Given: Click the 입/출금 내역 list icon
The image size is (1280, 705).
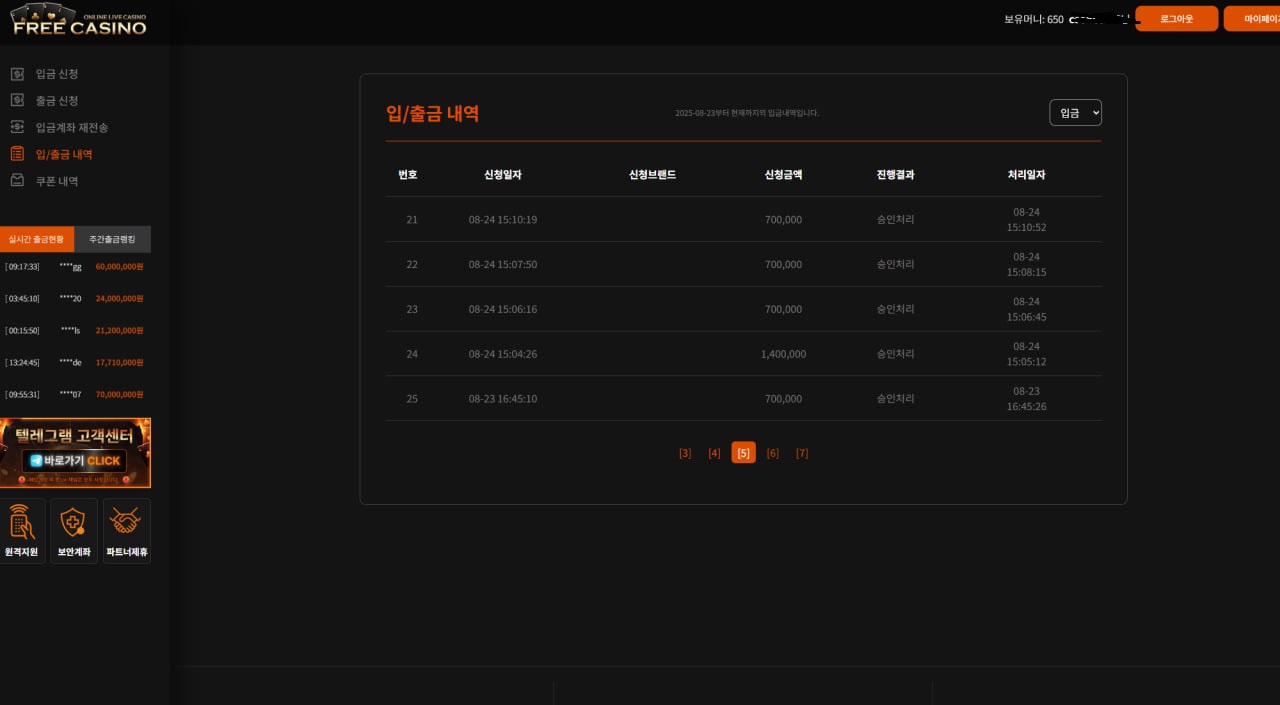Looking at the screenshot, I should [17, 154].
